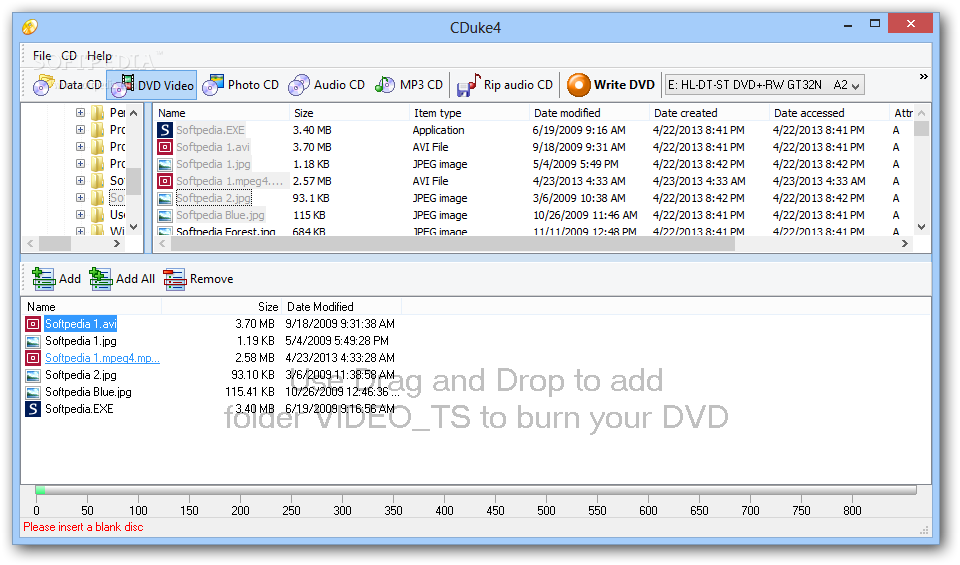The height and width of the screenshot is (565, 960).
Task: Switch to MP3 CD mode
Action: pyautogui.click(x=408, y=85)
